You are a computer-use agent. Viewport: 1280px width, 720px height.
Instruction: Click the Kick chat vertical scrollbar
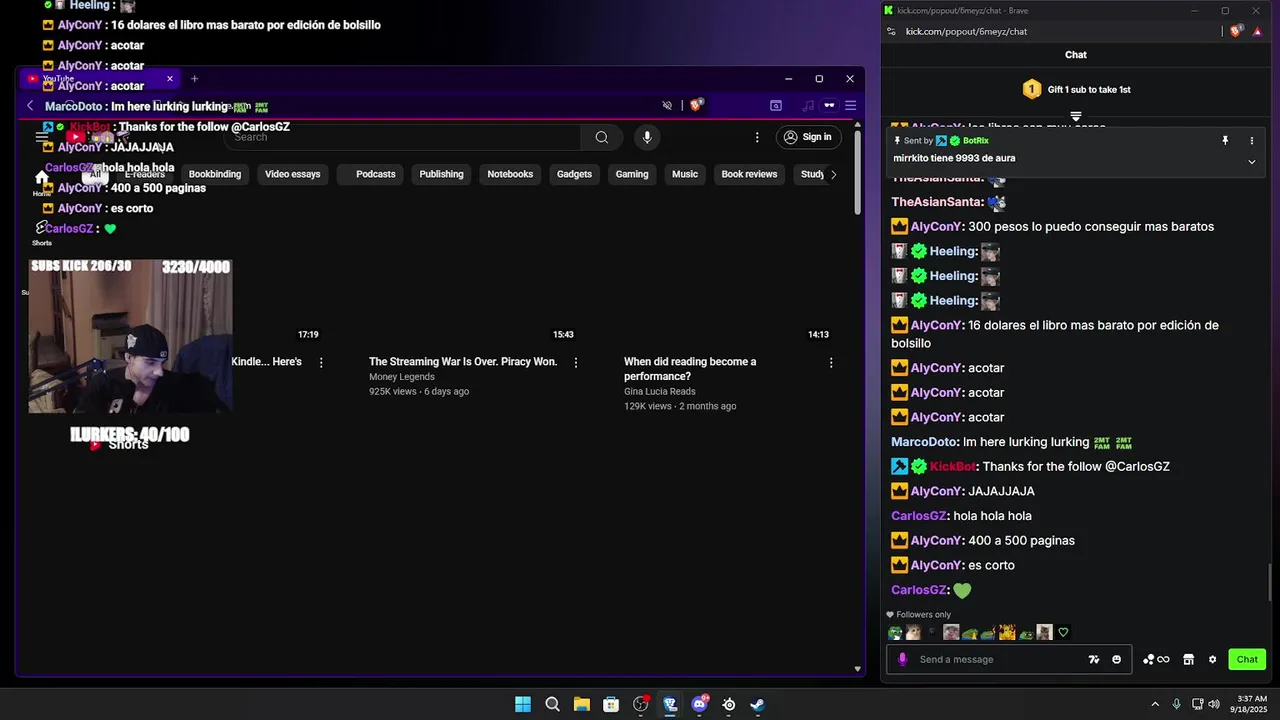1272,583
